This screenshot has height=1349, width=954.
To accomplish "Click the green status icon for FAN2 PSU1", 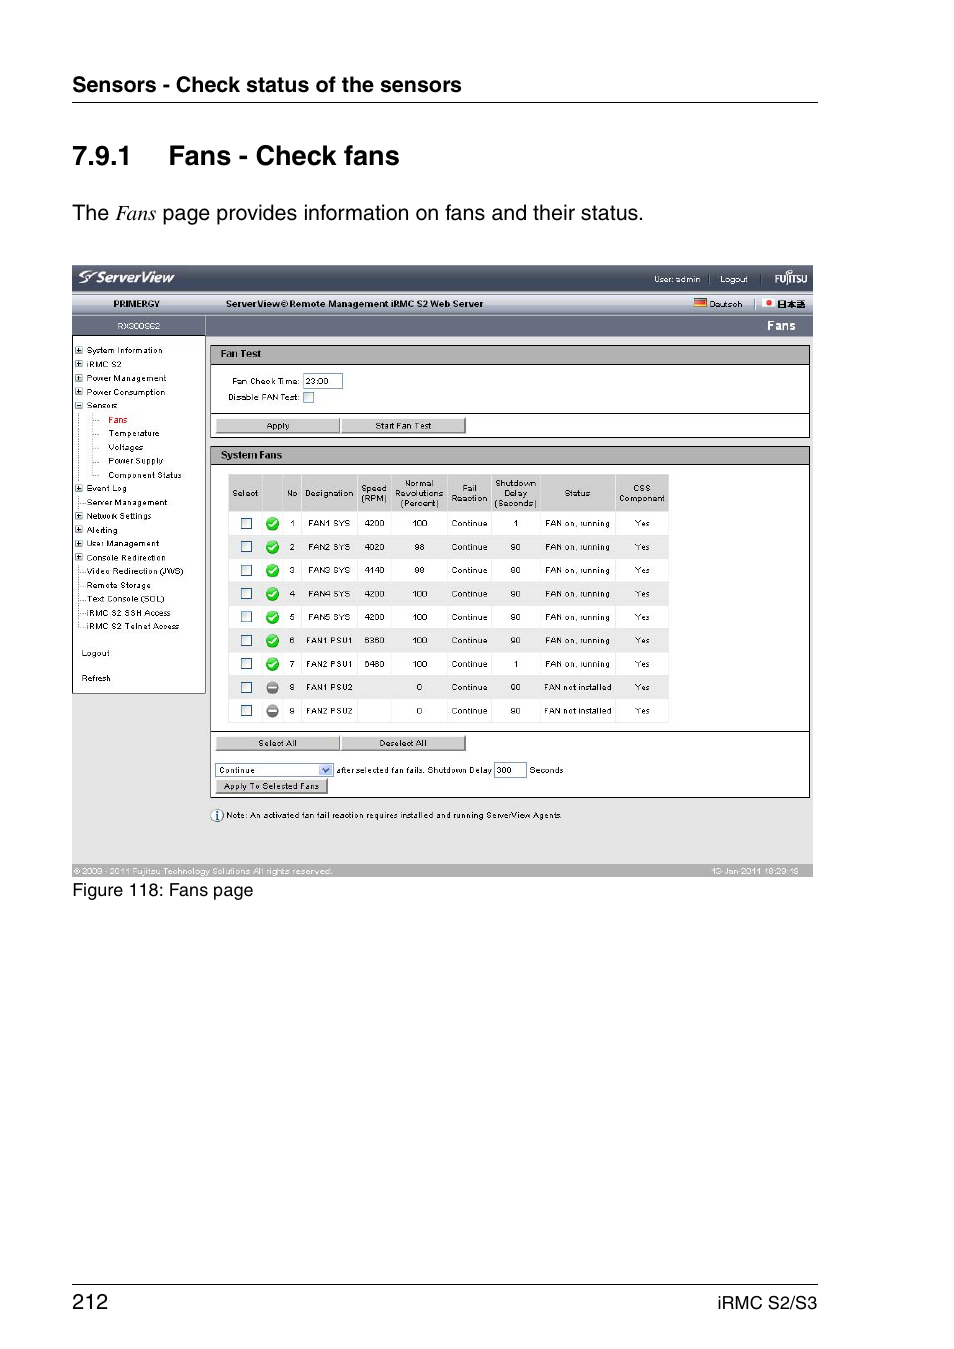I will point(272,664).
